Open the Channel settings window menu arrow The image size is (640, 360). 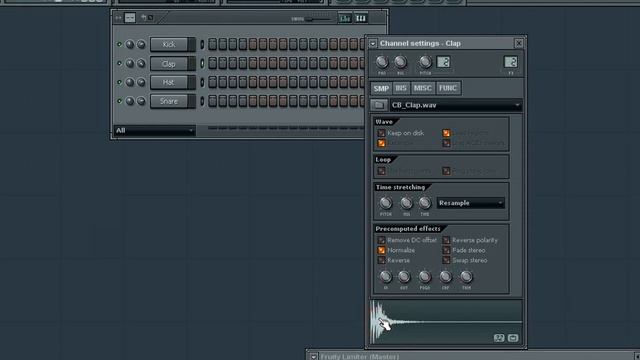pyautogui.click(x=373, y=44)
